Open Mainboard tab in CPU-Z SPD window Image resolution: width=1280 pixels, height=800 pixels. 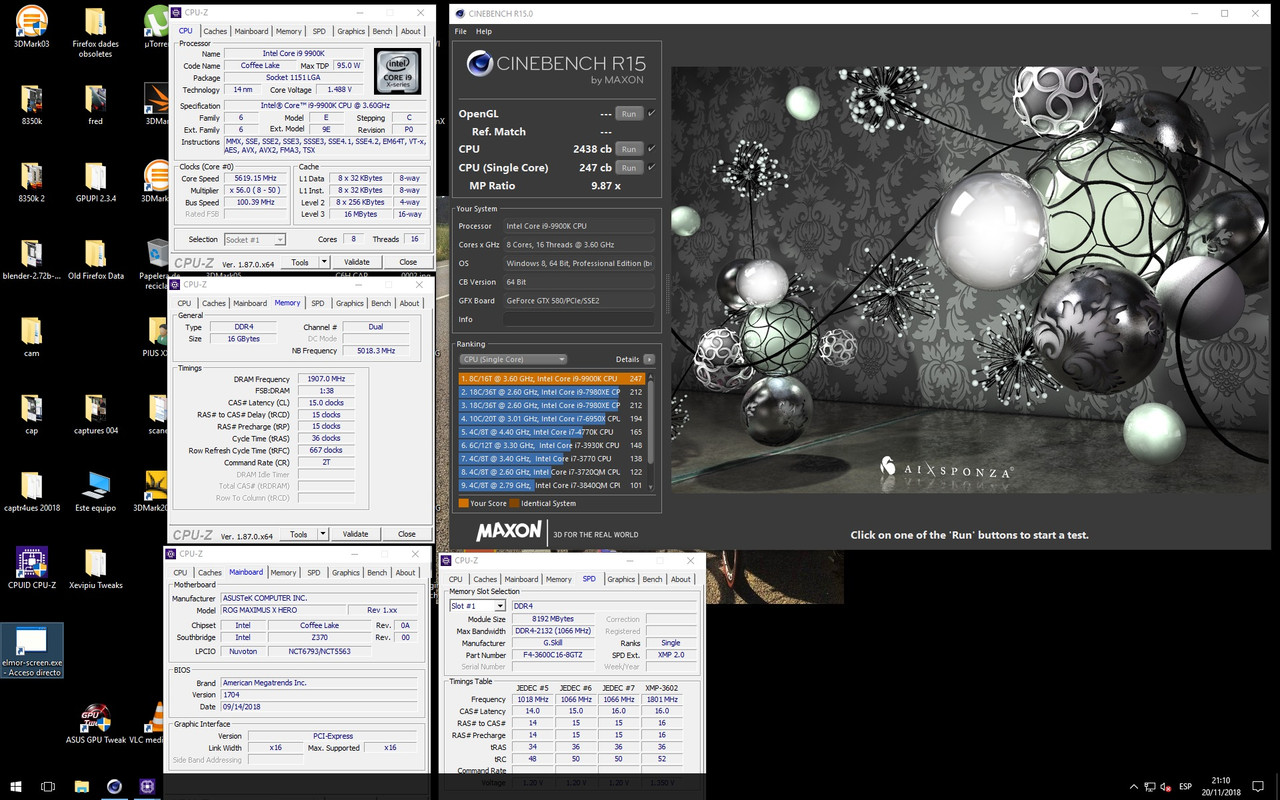click(521, 579)
